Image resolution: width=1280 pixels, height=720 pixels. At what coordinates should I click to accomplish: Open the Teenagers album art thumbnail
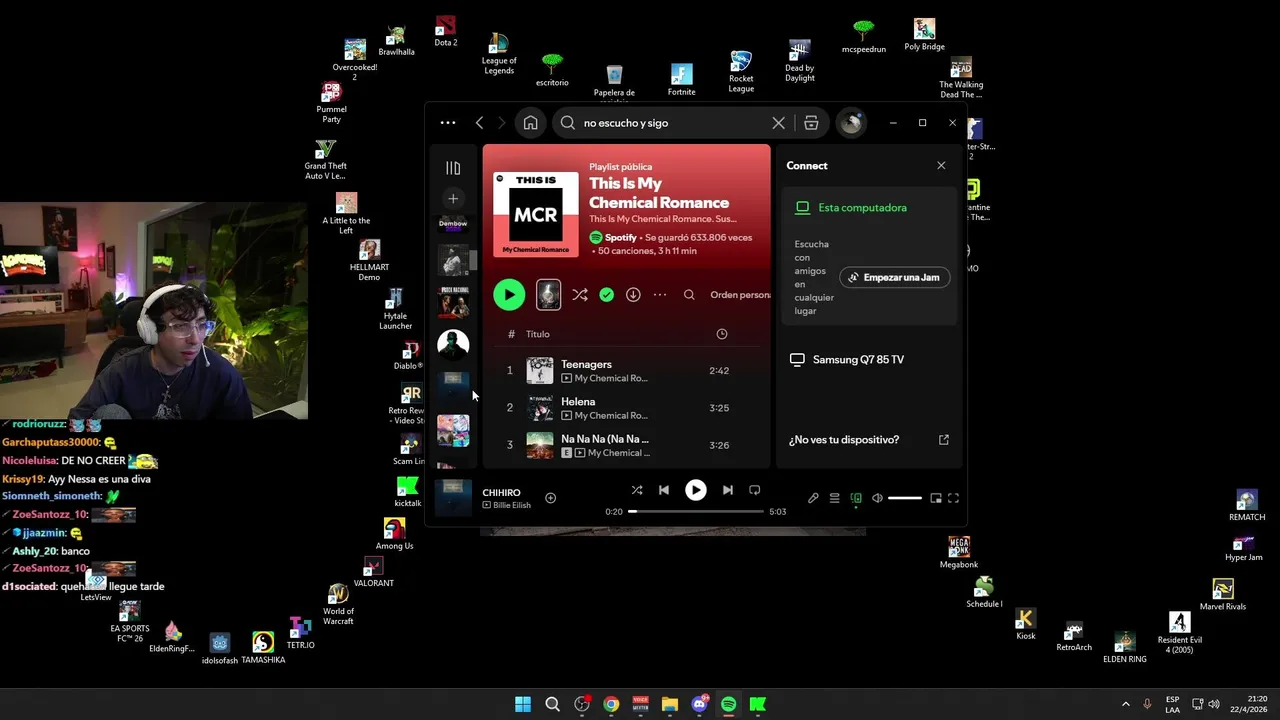[x=540, y=371]
